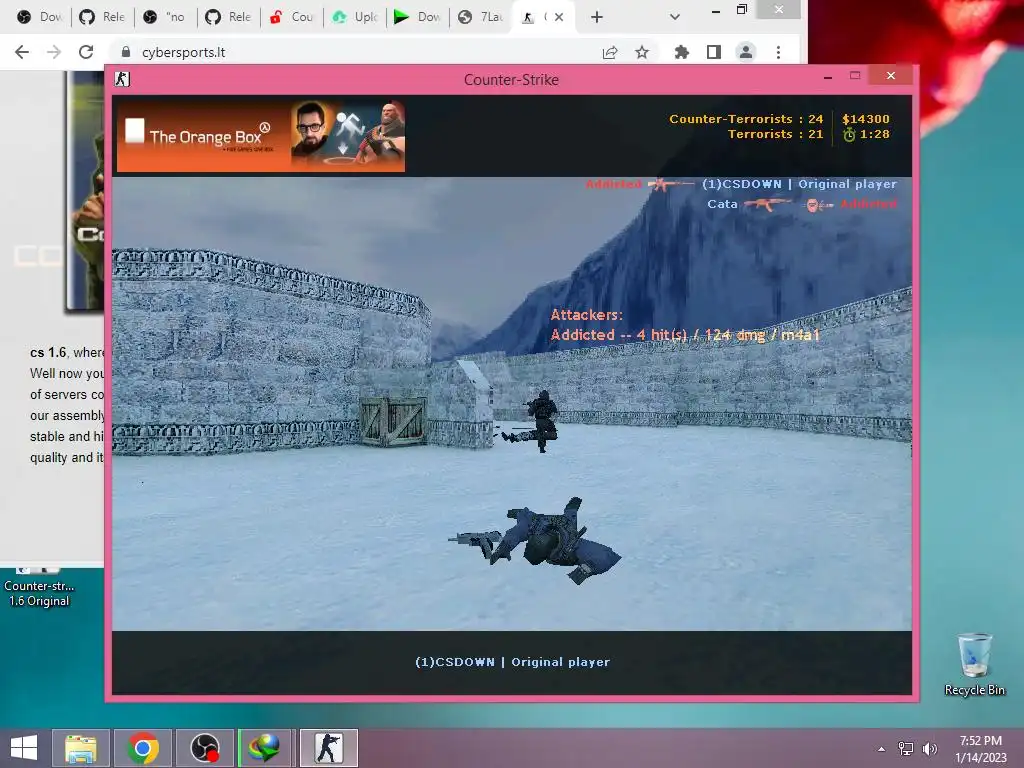Expand the Chrome tab search chevron
Screen dimensions: 1024x768
[675, 17]
